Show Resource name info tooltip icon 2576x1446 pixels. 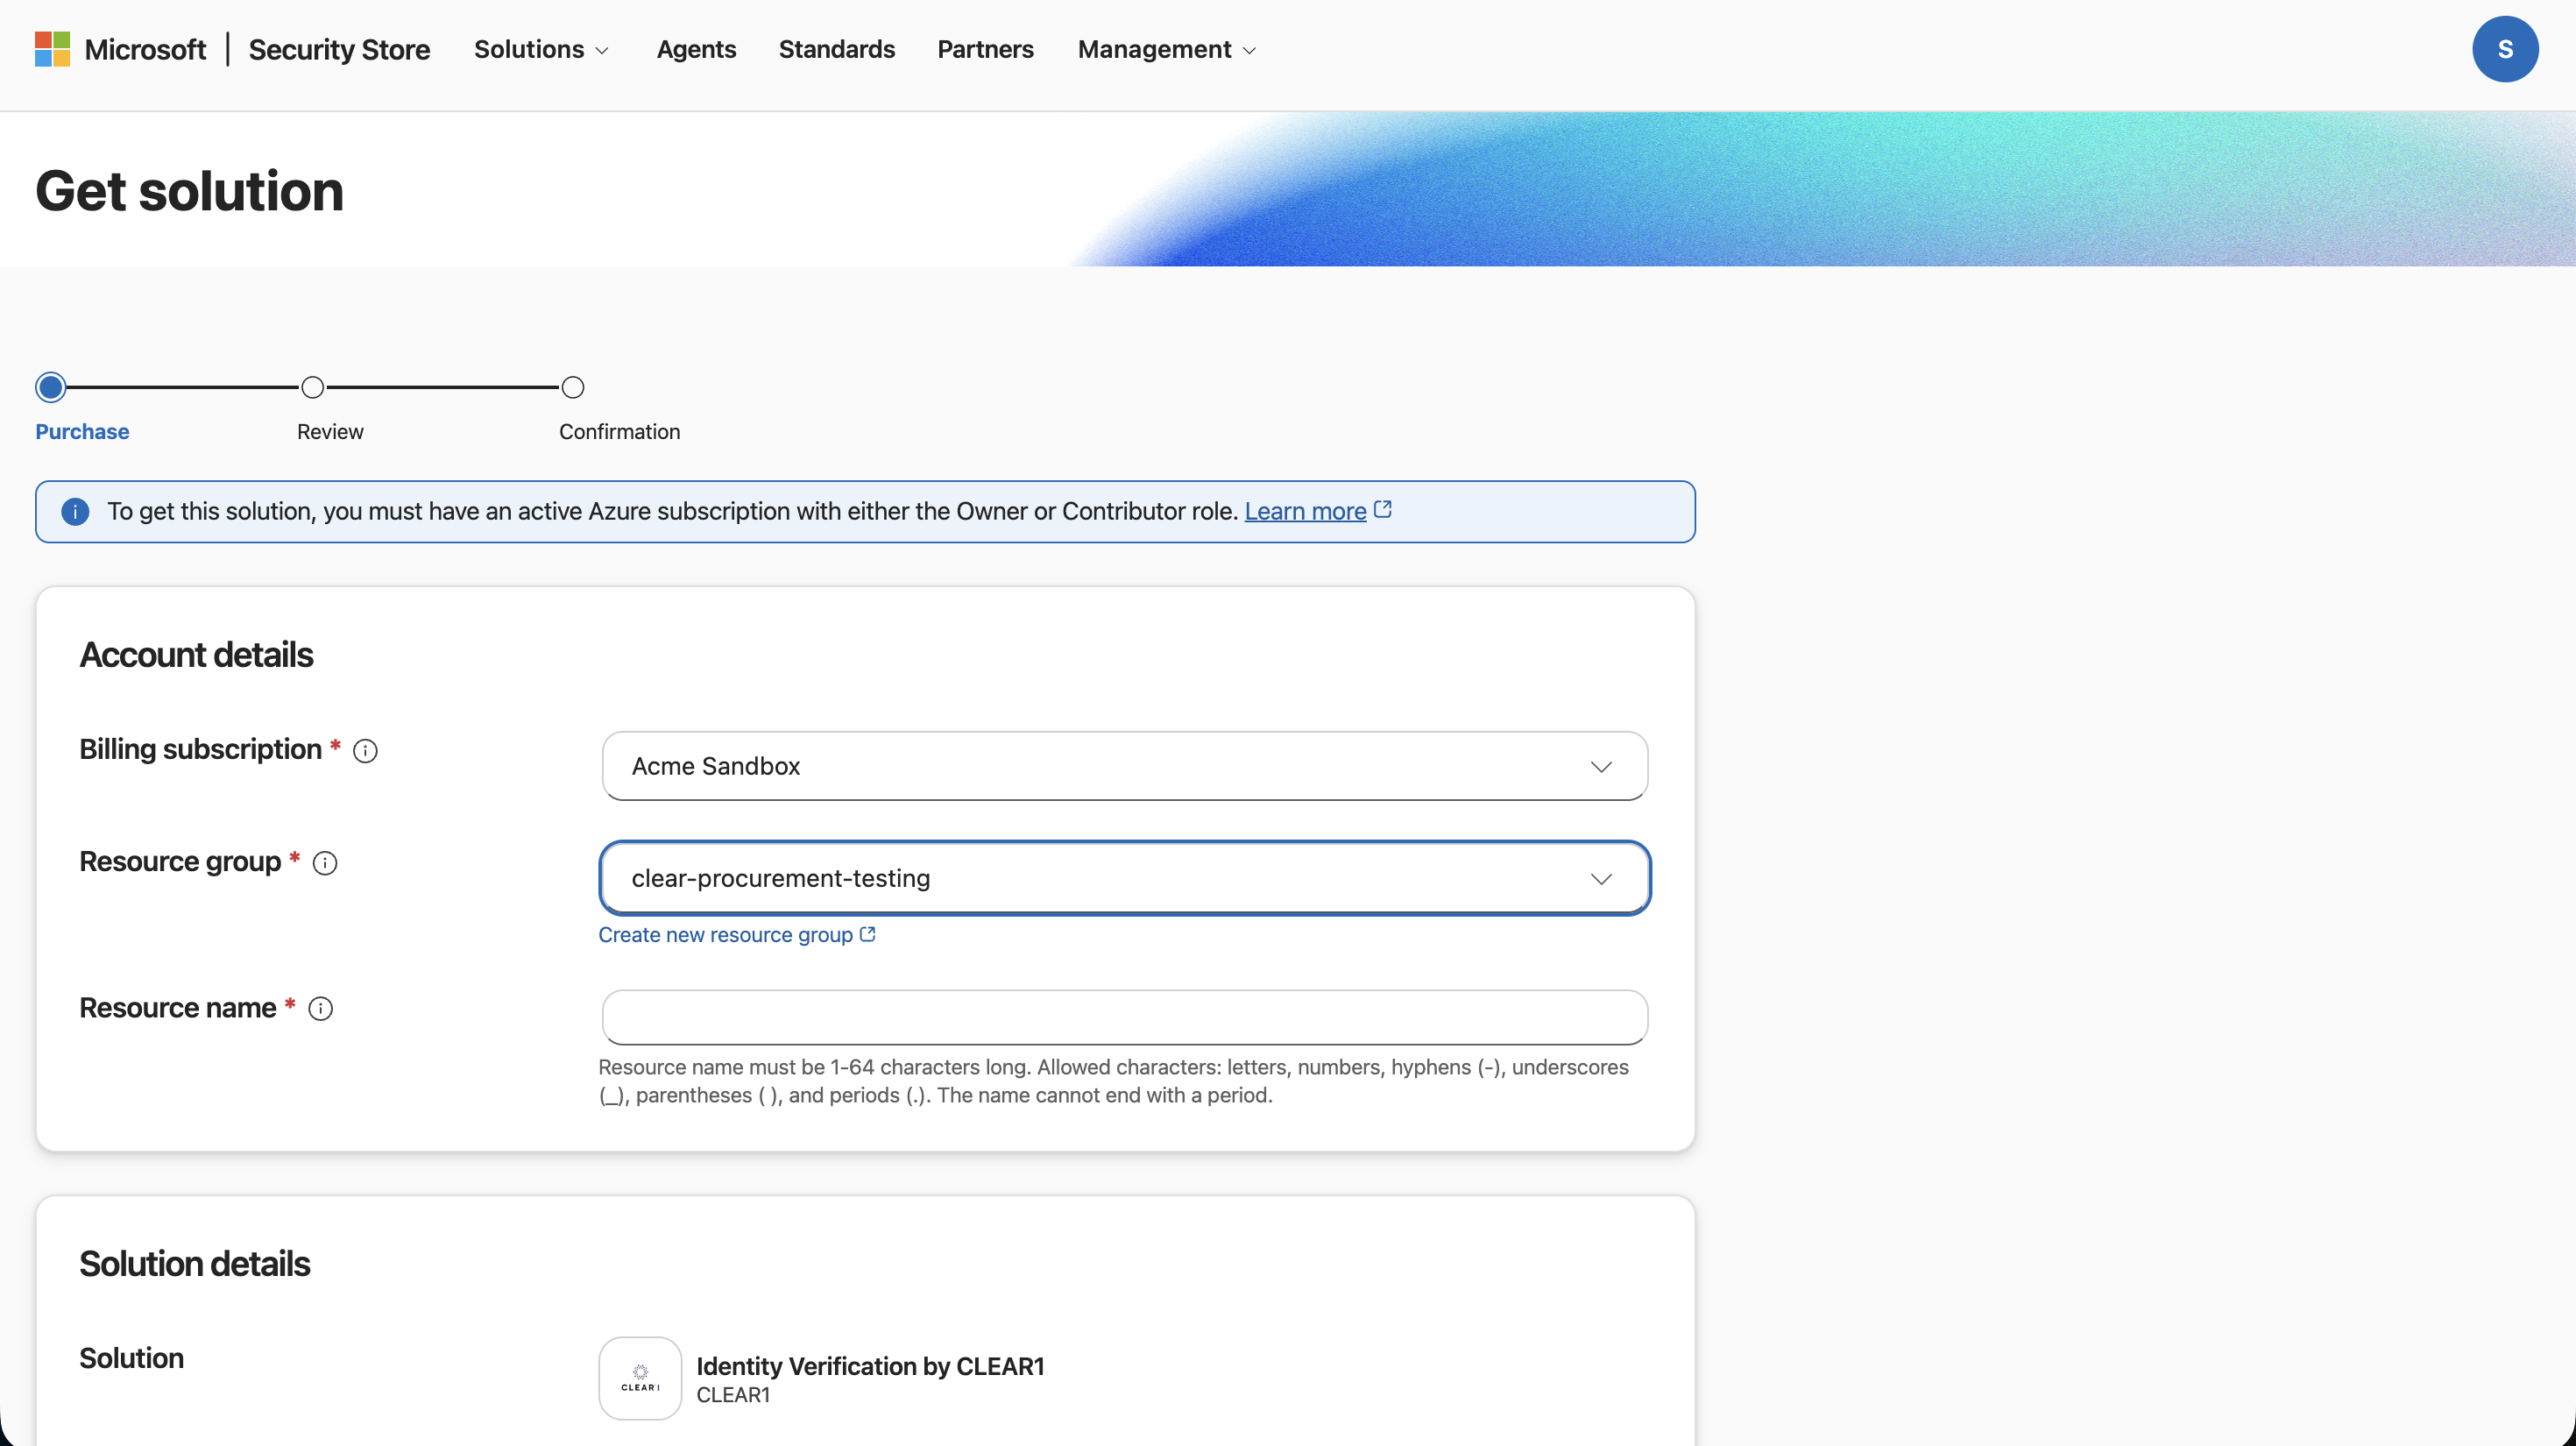click(x=320, y=1009)
